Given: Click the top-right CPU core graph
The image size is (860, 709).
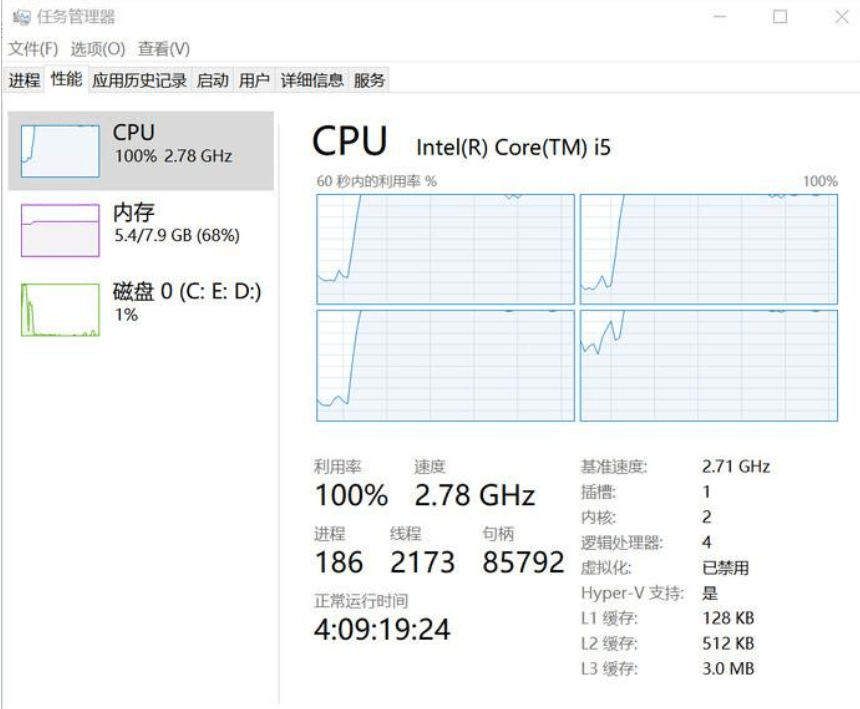Looking at the screenshot, I should (x=709, y=249).
